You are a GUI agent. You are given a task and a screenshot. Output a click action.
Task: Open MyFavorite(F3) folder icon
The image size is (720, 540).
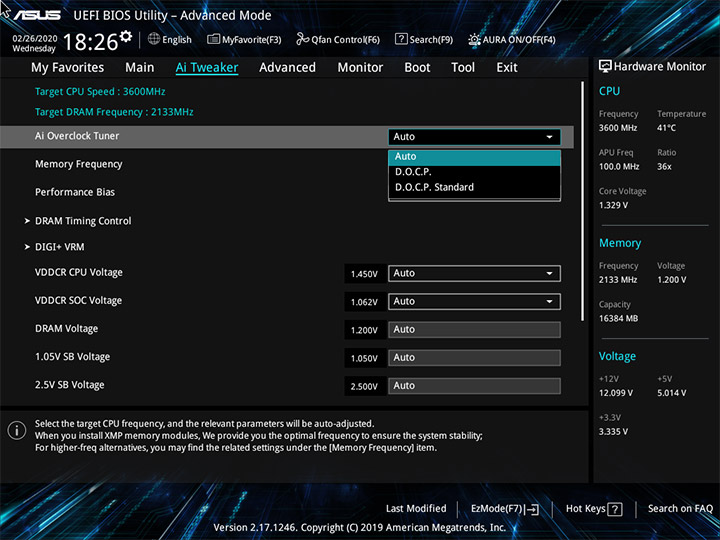point(213,39)
